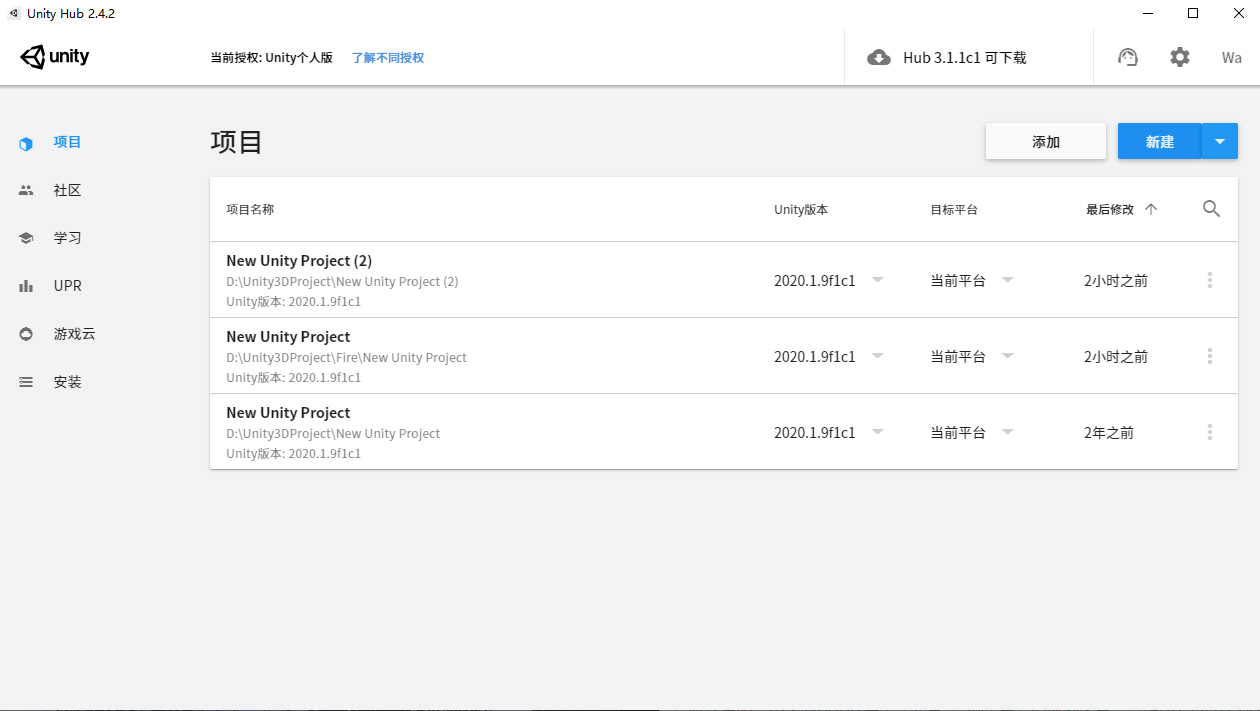Click the Unity logo in header
Screen dimensions: 1260x711
(x=55, y=57)
